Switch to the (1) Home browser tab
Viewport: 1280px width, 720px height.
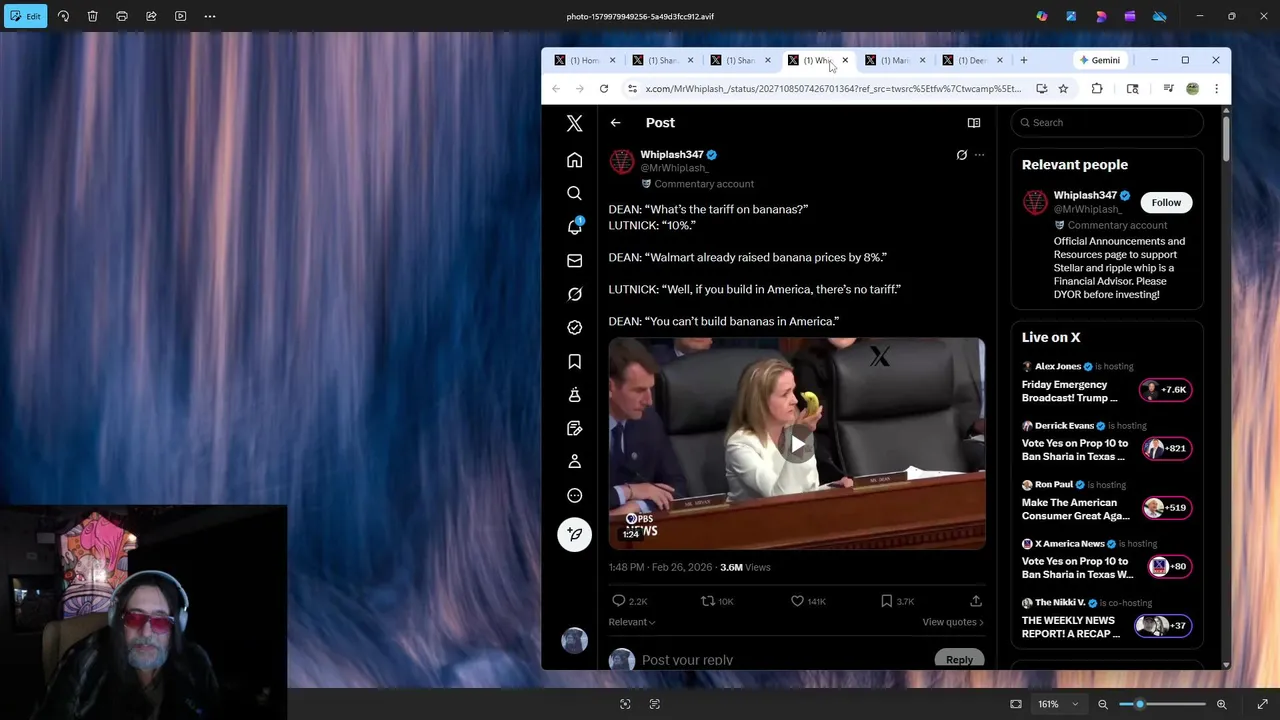[585, 60]
